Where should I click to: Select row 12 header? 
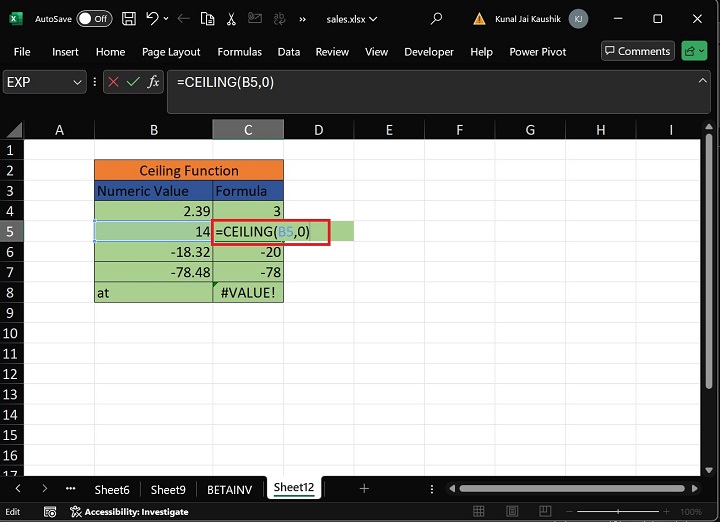[x=11, y=374]
